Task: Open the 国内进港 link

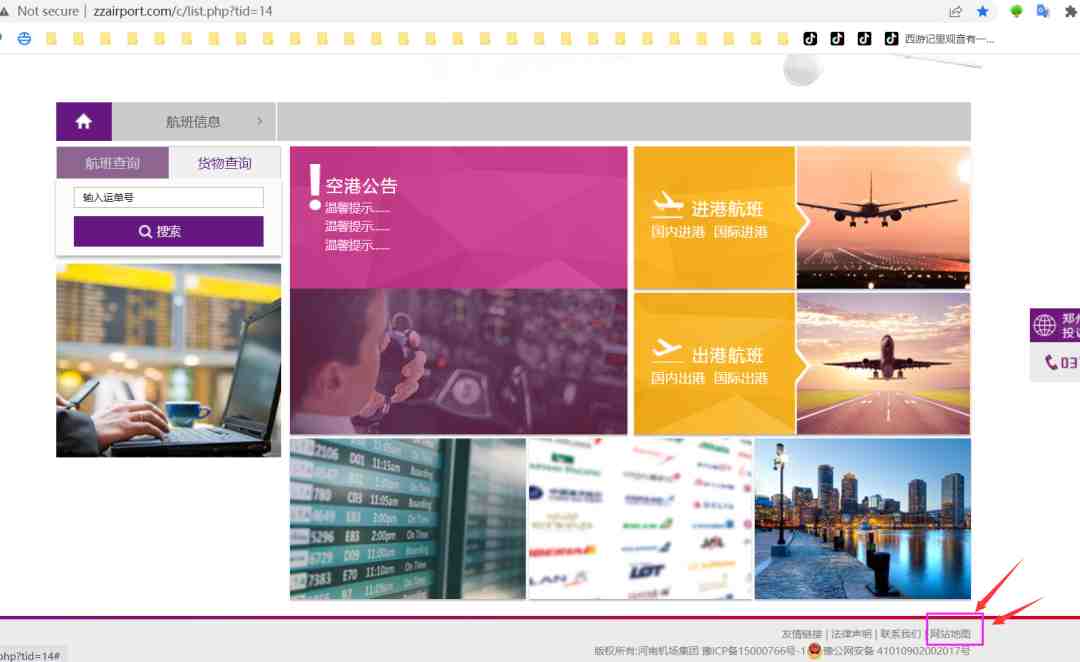Action: click(x=678, y=232)
